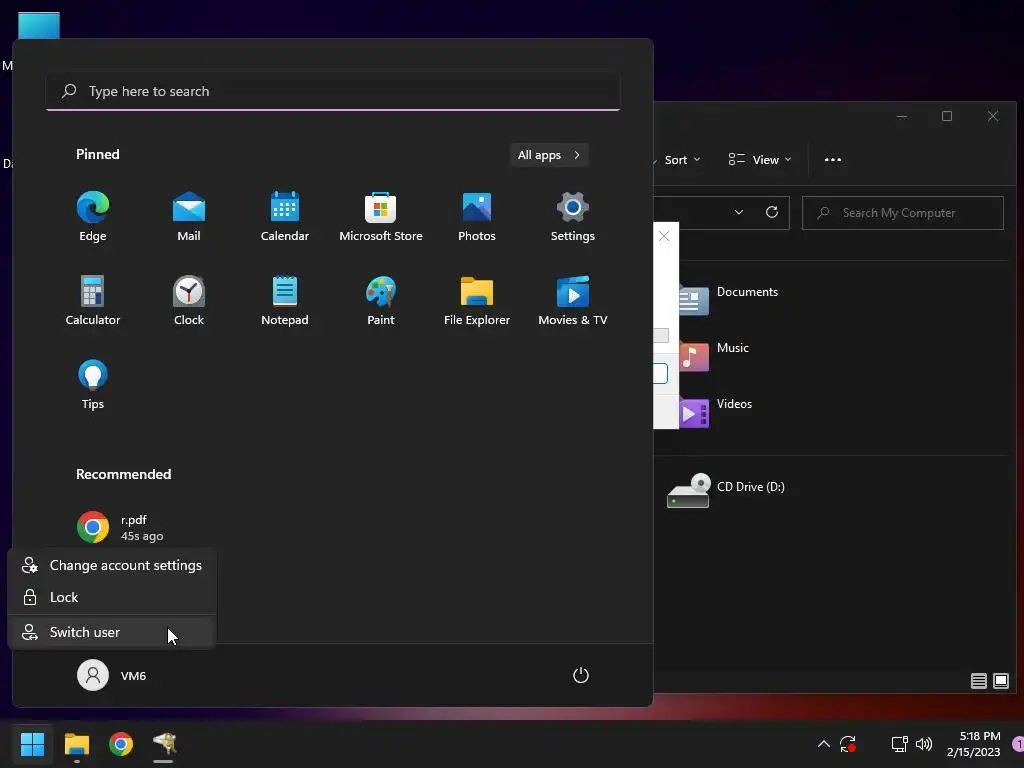Open the Calendar pinned app

point(285,217)
